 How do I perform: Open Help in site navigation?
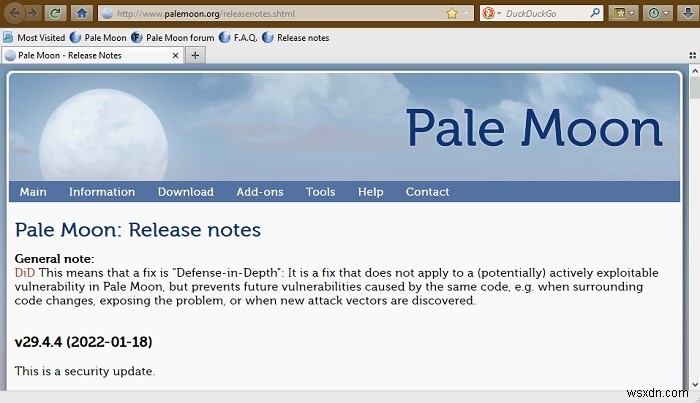[371, 192]
